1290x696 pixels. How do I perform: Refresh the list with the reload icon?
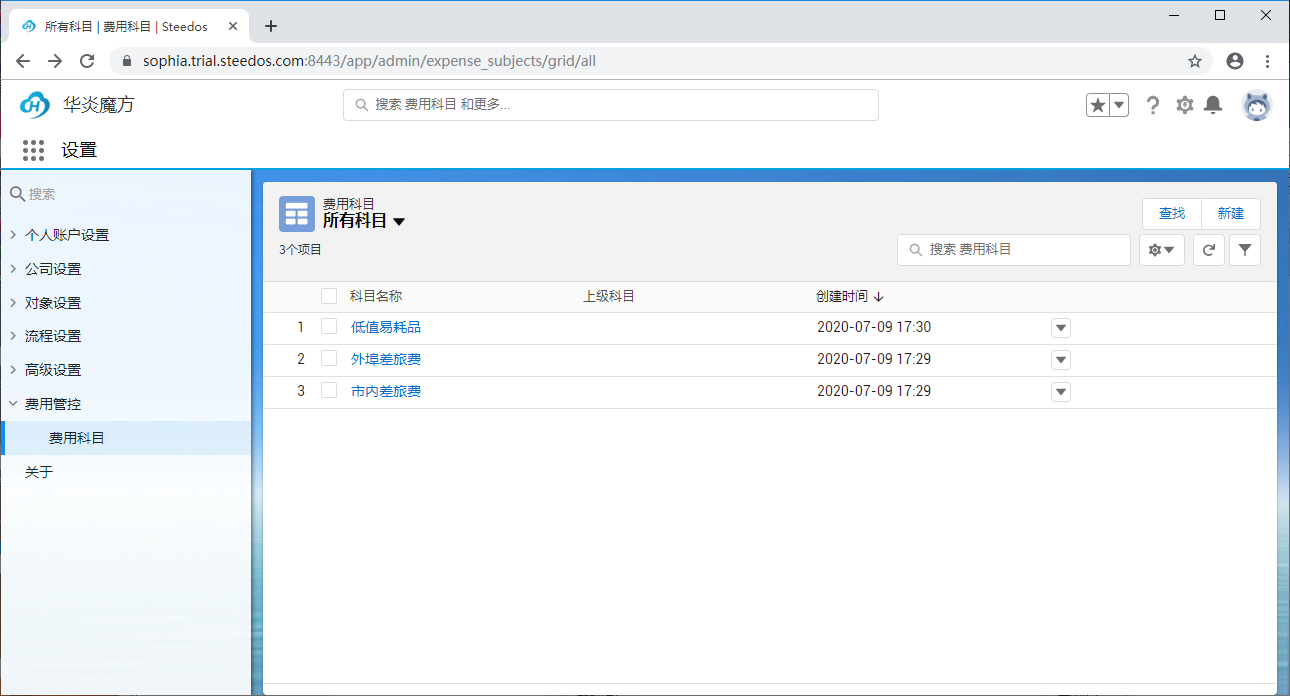tap(1208, 250)
